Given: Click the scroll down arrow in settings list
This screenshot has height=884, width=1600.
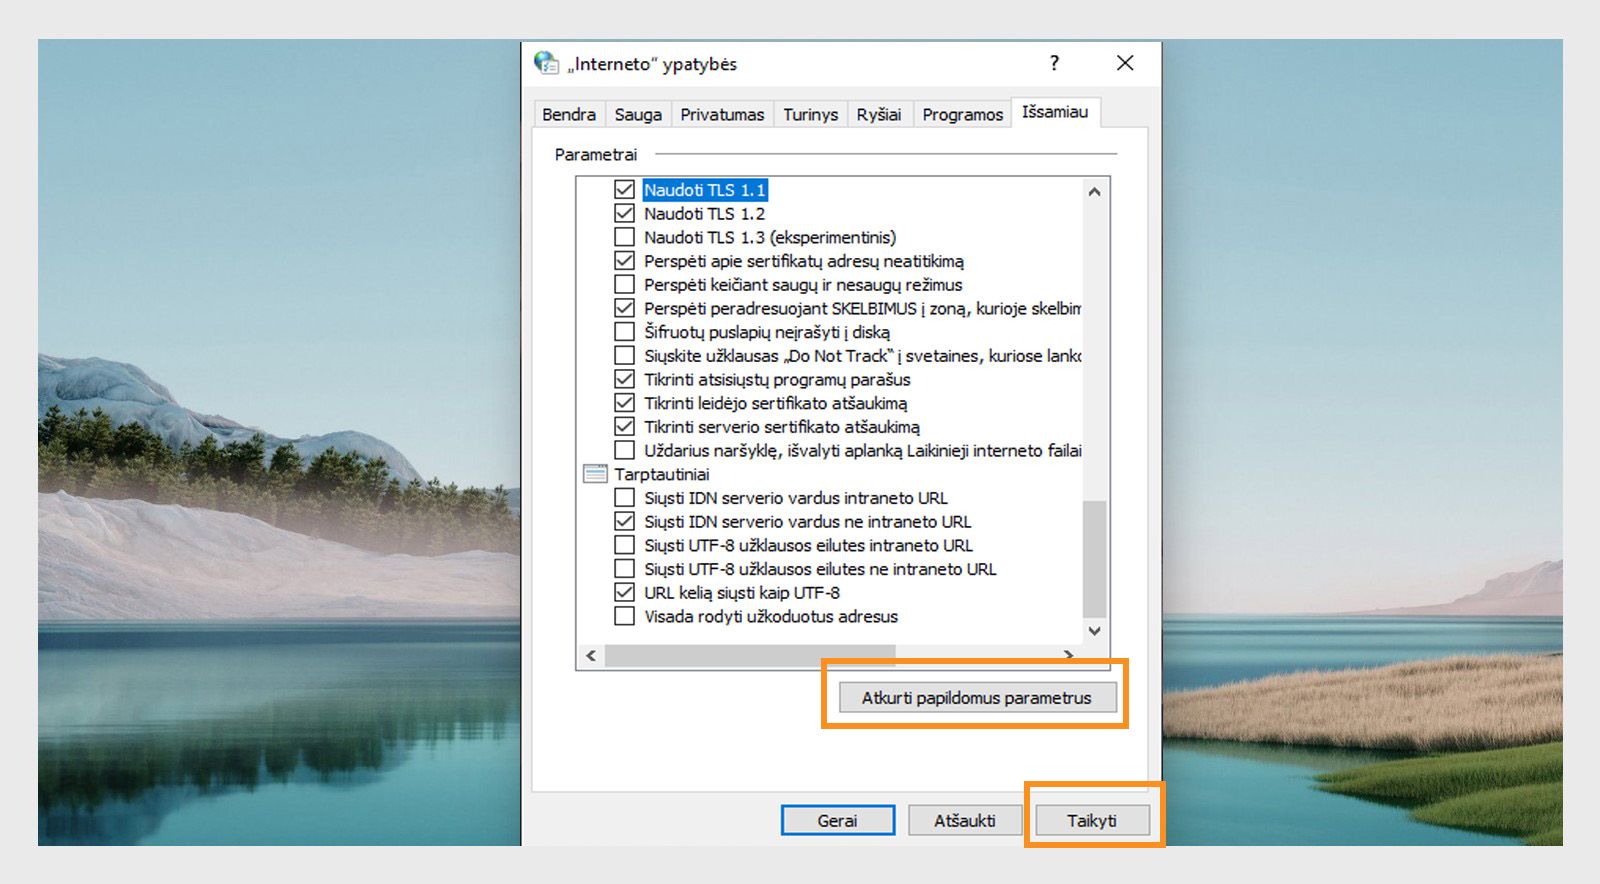Looking at the screenshot, I should pos(1094,631).
